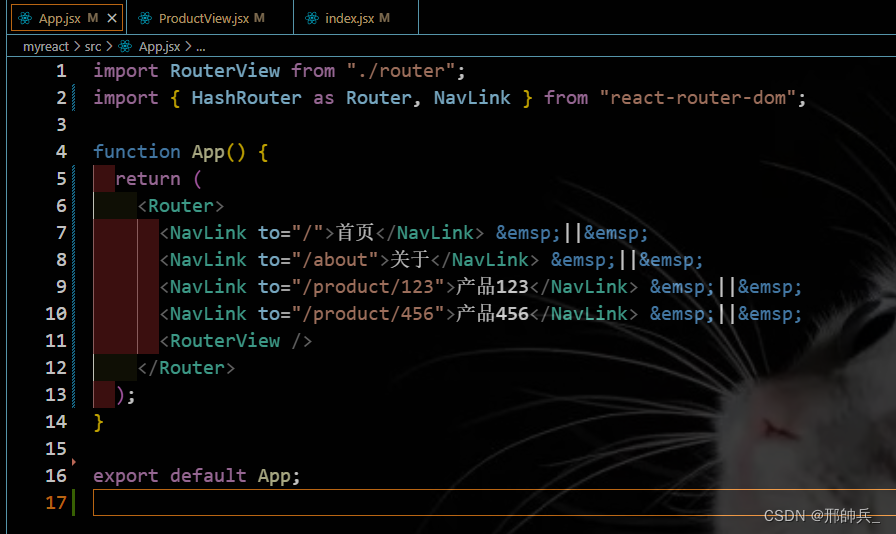
Task: Place cursor on RouterView import name
Action: click(x=225, y=71)
